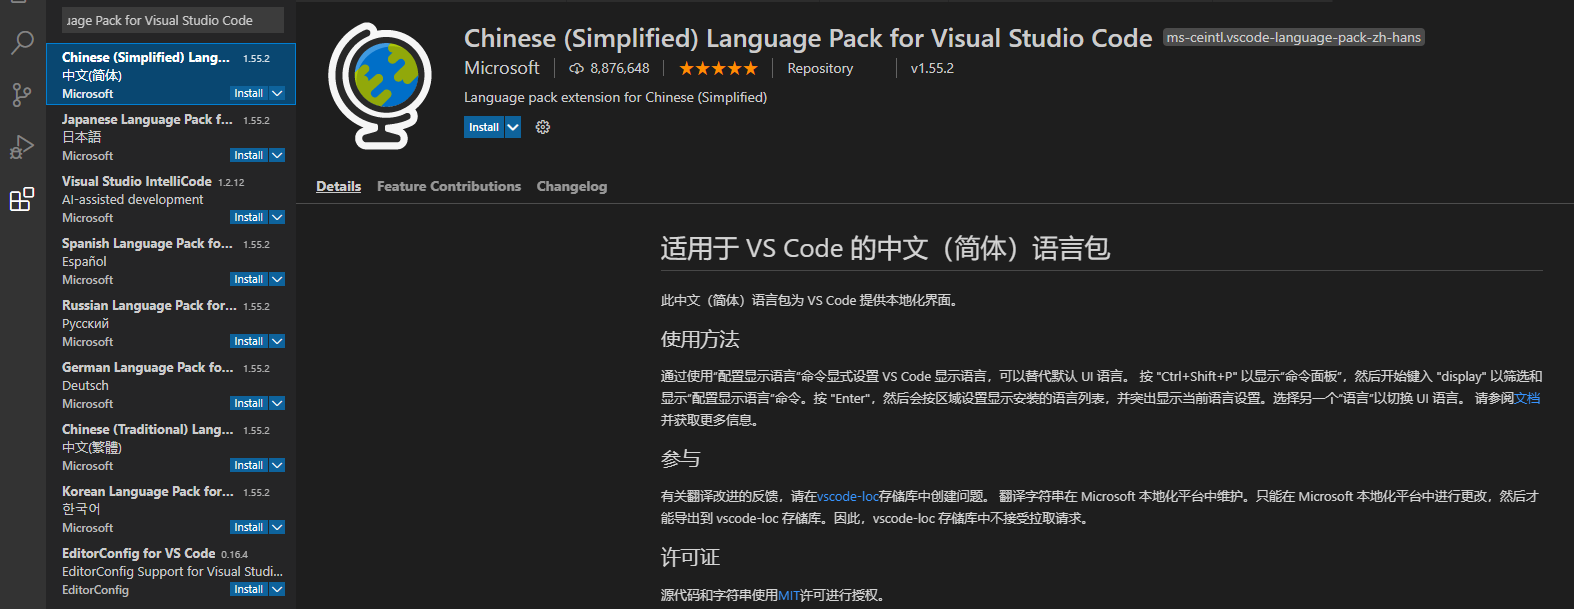Install Chinese (Simplified) from the list
This screenshot has height=609, width=1574.
pyautogui.click(x=248, y=93)
